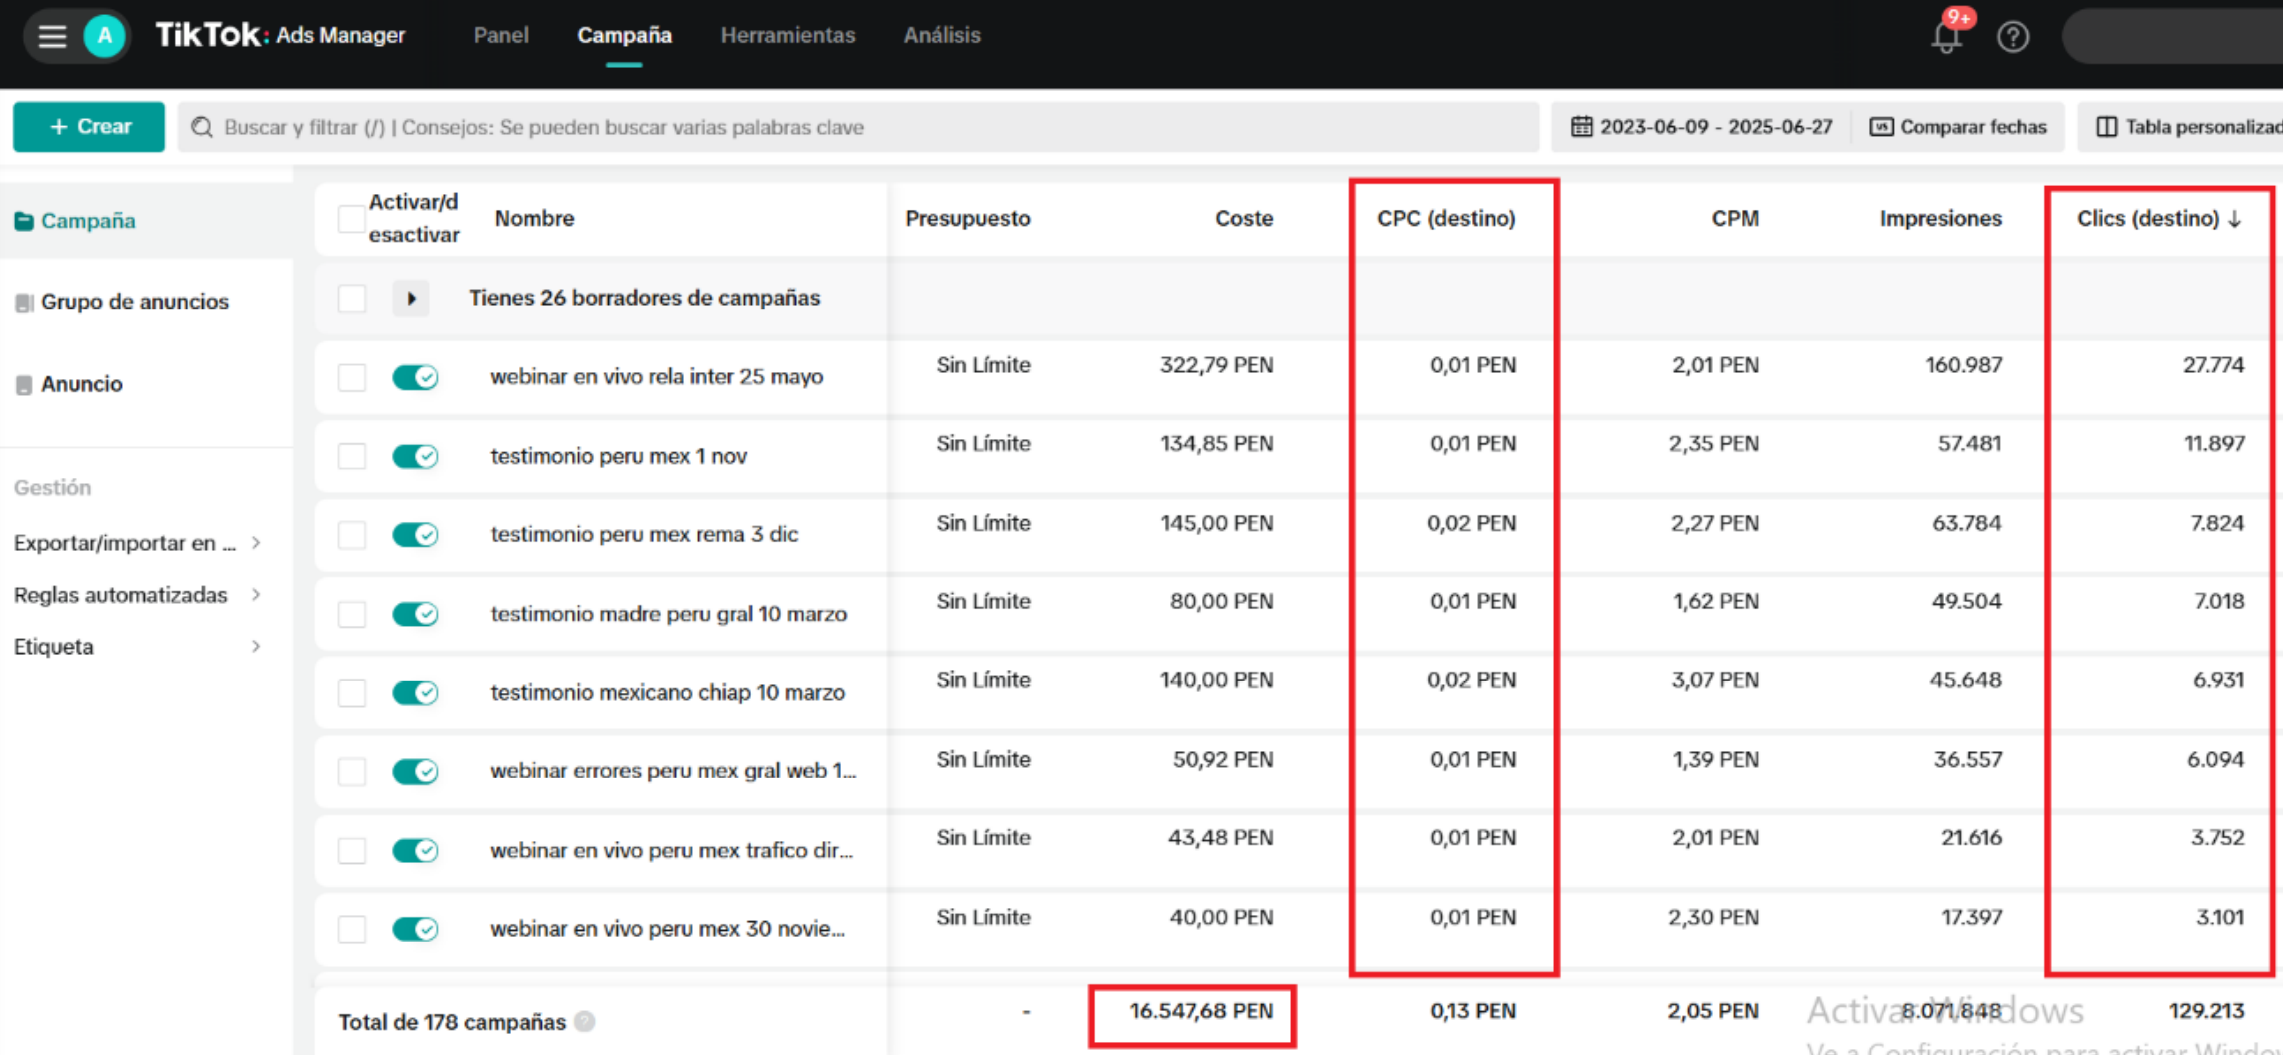Toggle off 'testimonio peru mex 1 nov' campaign
2283x1055 pixels.
[415, 456]
